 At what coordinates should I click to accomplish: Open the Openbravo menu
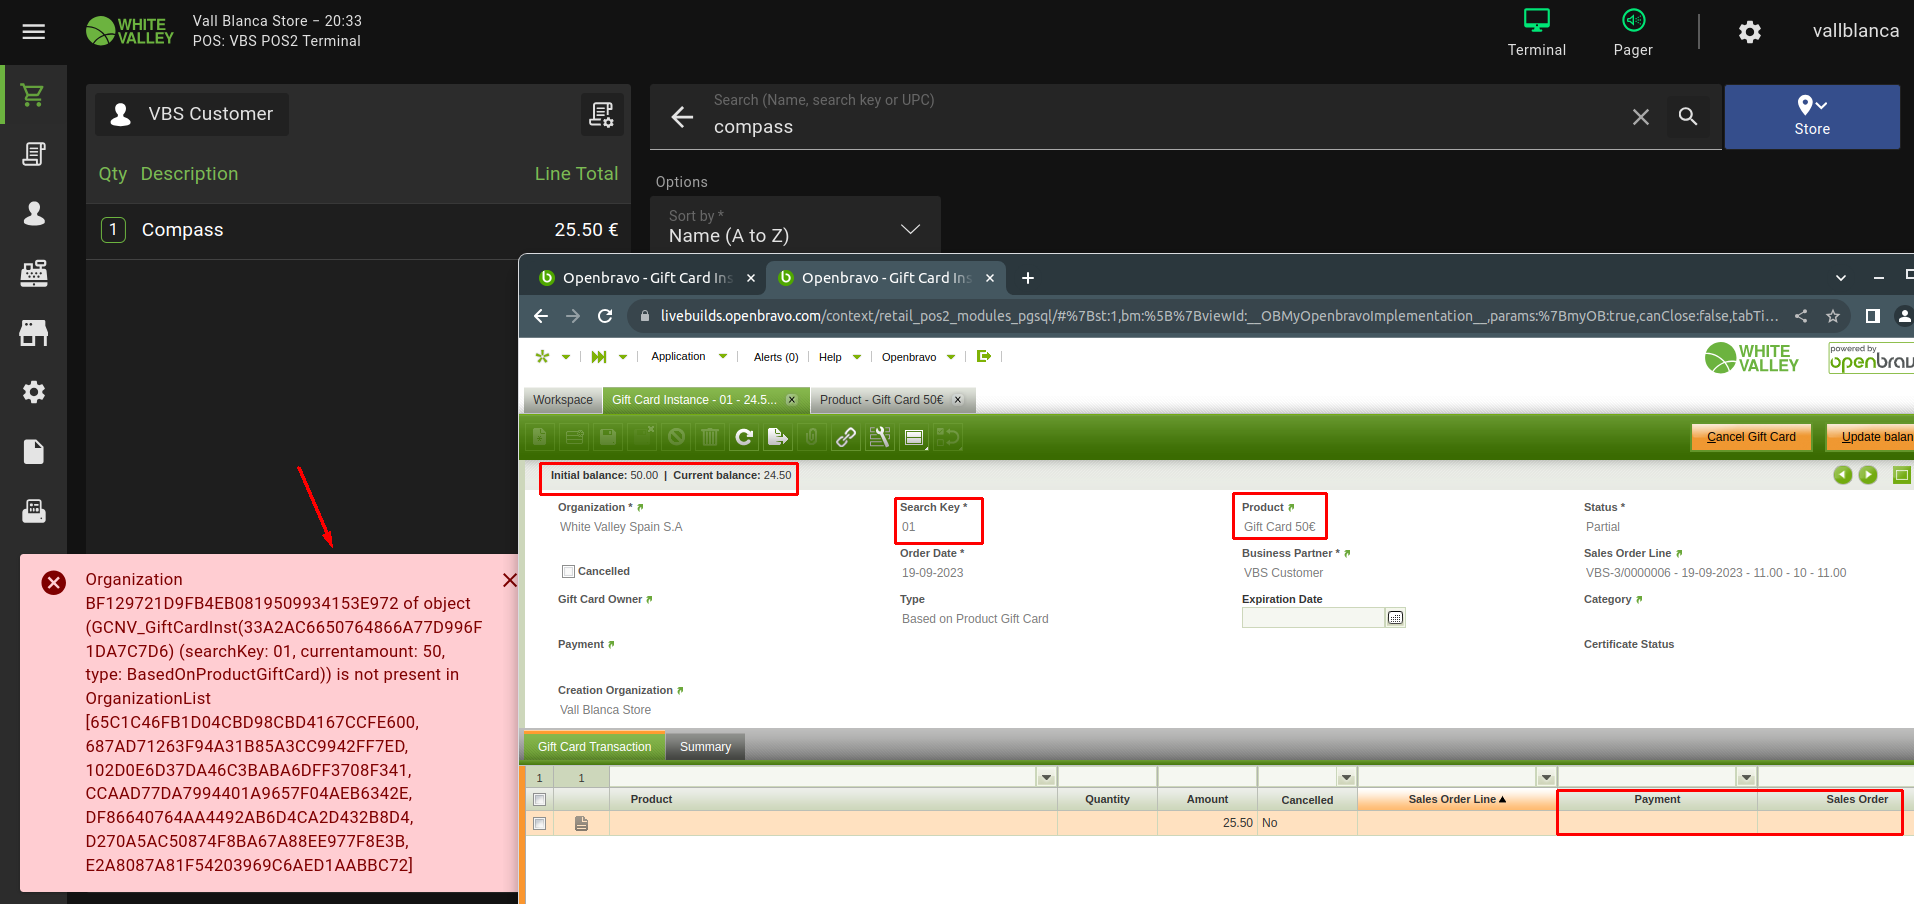pos(919,357)
